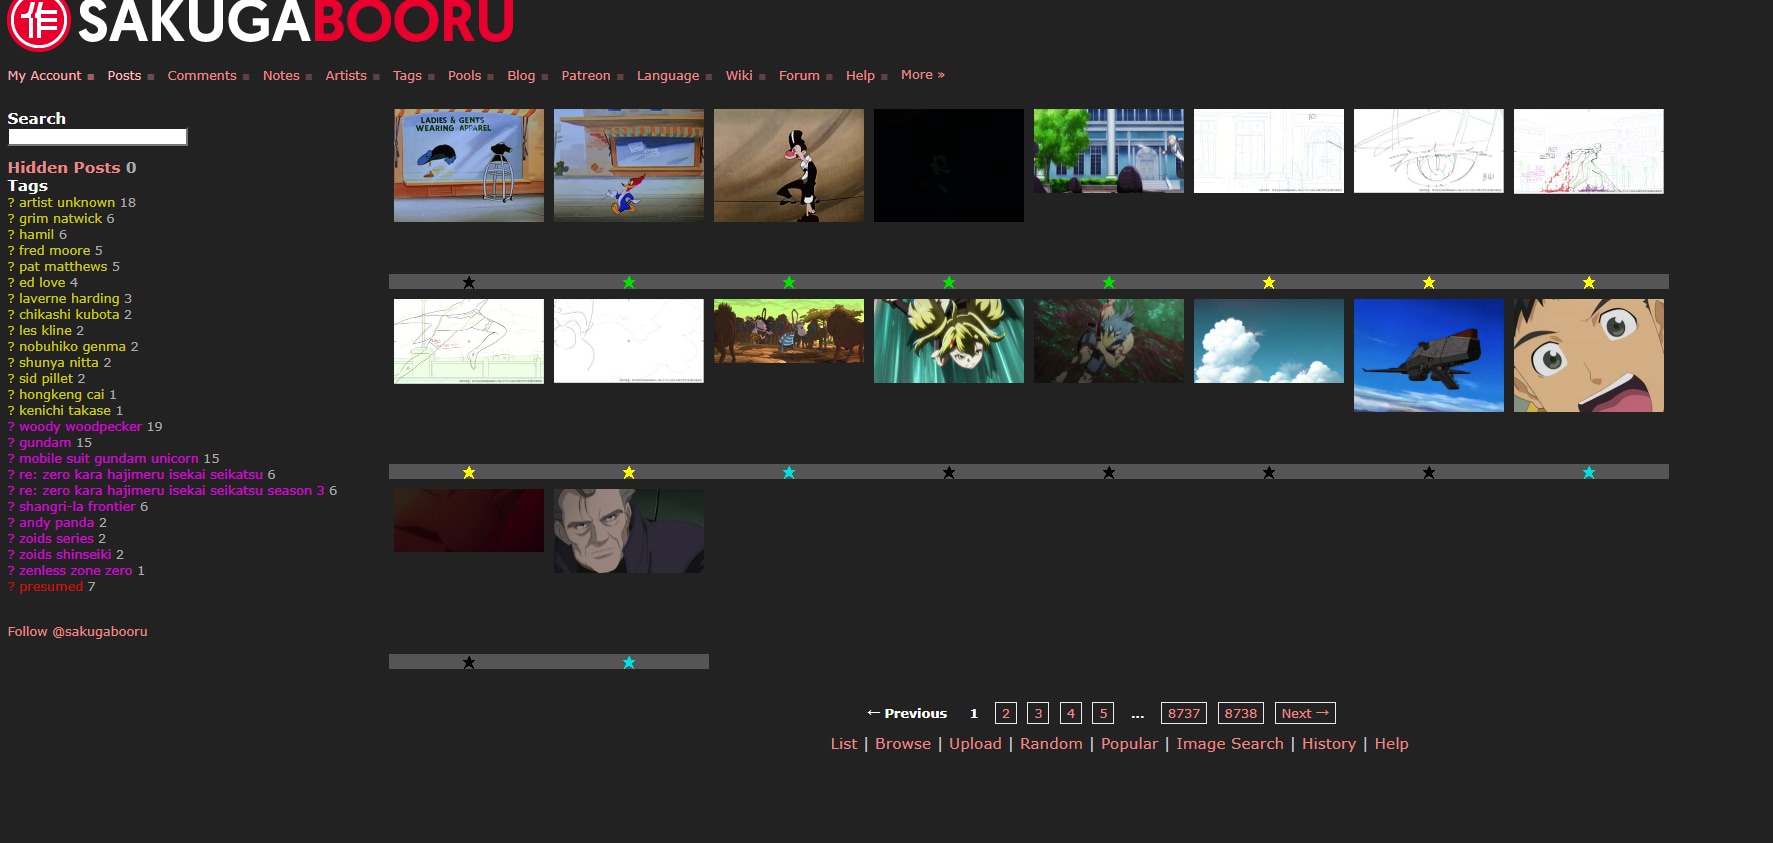Click green star under school building thumbnail
Screen dimensions: 1773x843
pos(1109,283)
